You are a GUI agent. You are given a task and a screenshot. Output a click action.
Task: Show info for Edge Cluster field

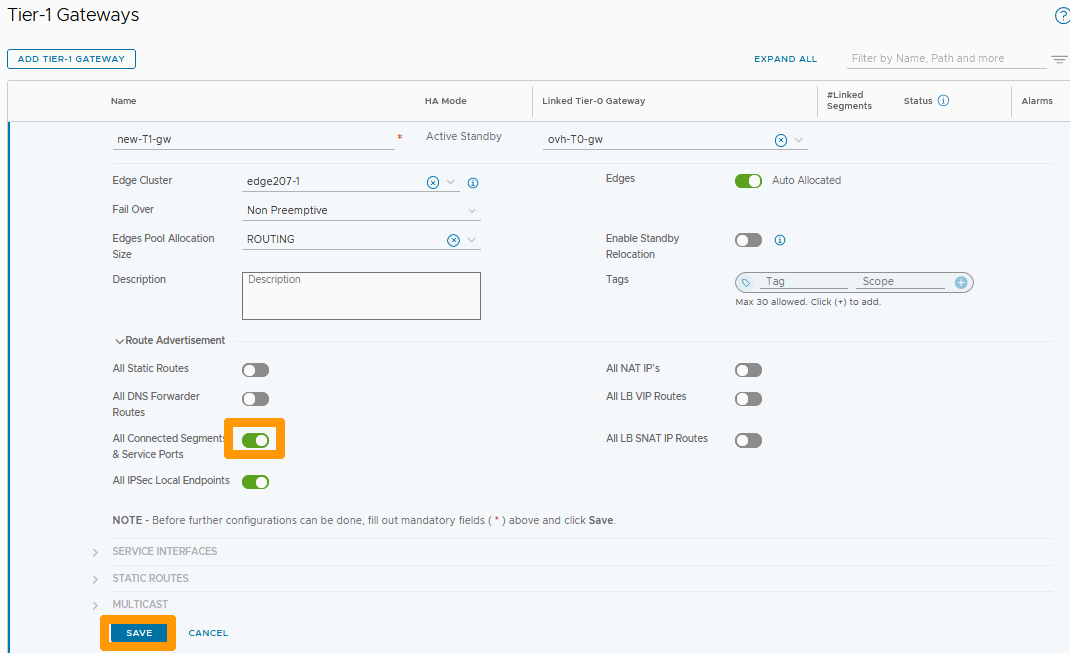(473, 183)
